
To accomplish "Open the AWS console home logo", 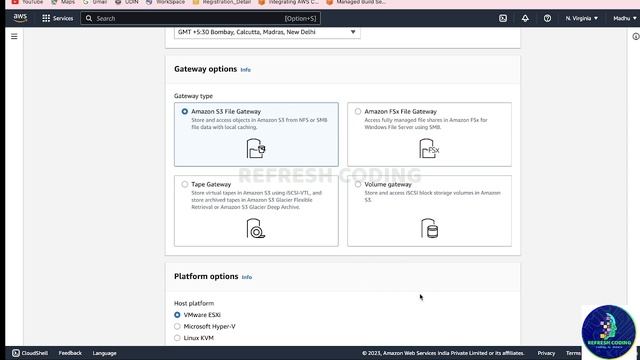I will click(x=20, y=18).
